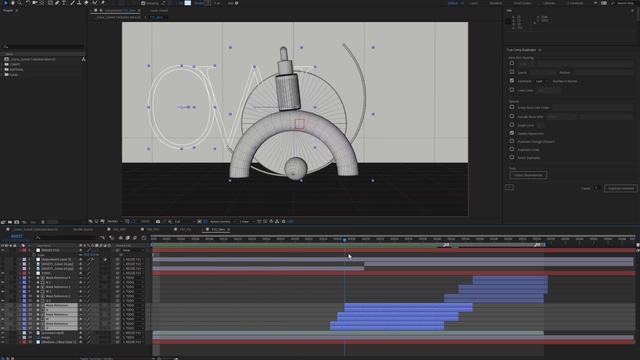Create new folder in Project panel
Image resolution: width=640 pixels, height=360 pixels.
click(x=10, y=222)
